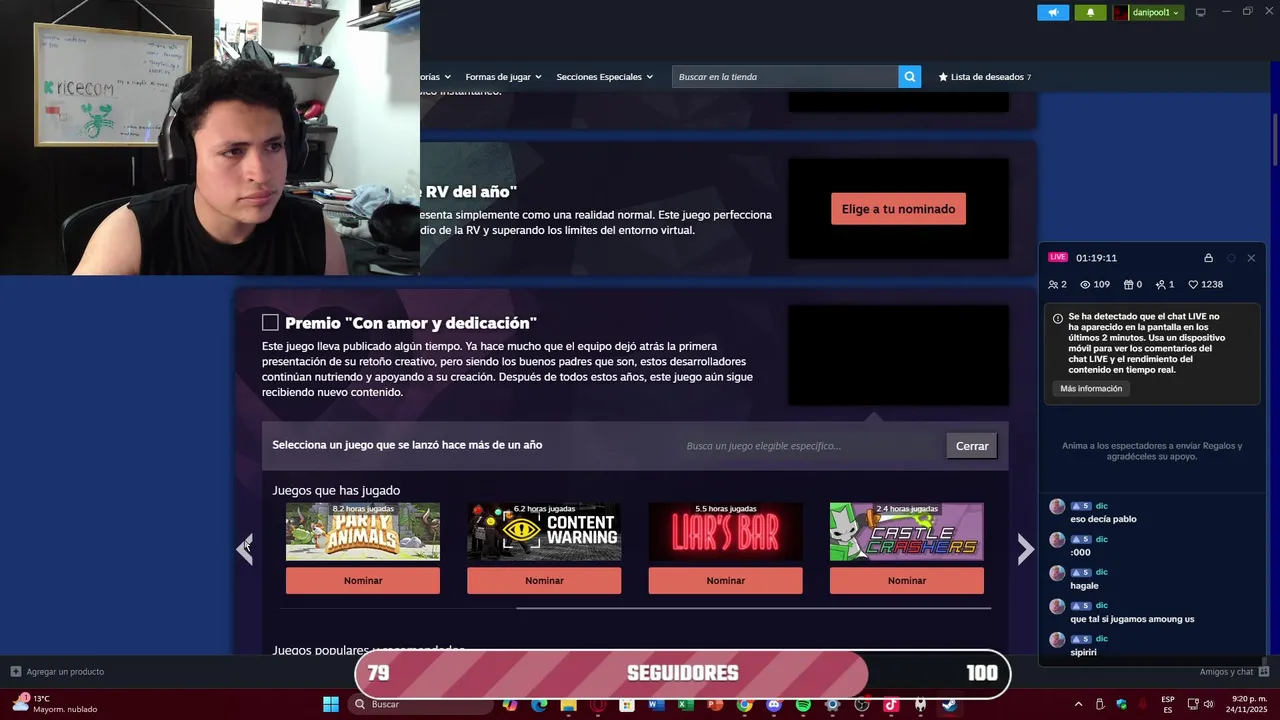Open Microsoft Edge from taskbar
Viewport: 1280px width, 720px height.
click(x=539, y=704)
